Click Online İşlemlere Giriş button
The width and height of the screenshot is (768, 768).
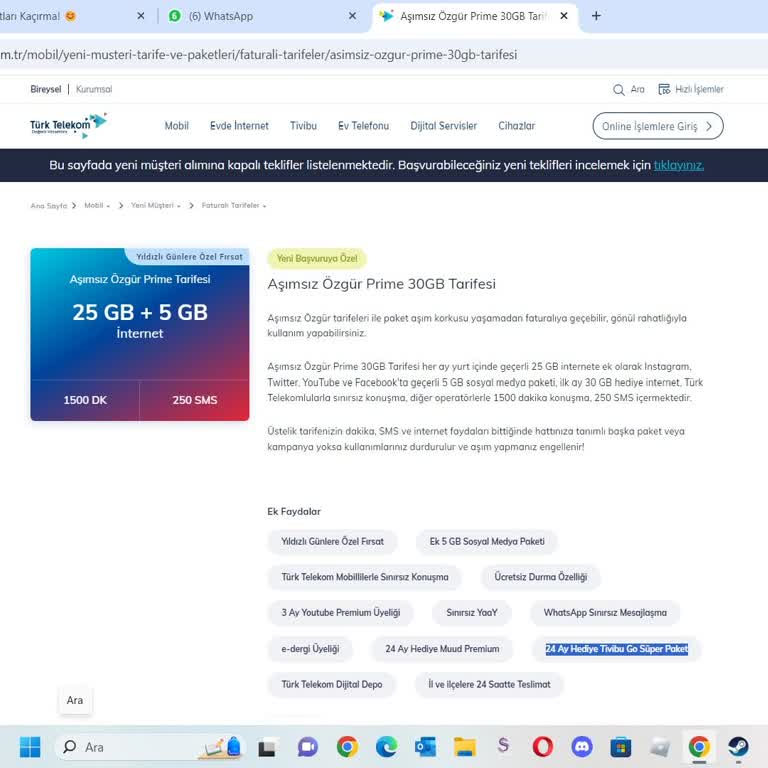point(658,126)
